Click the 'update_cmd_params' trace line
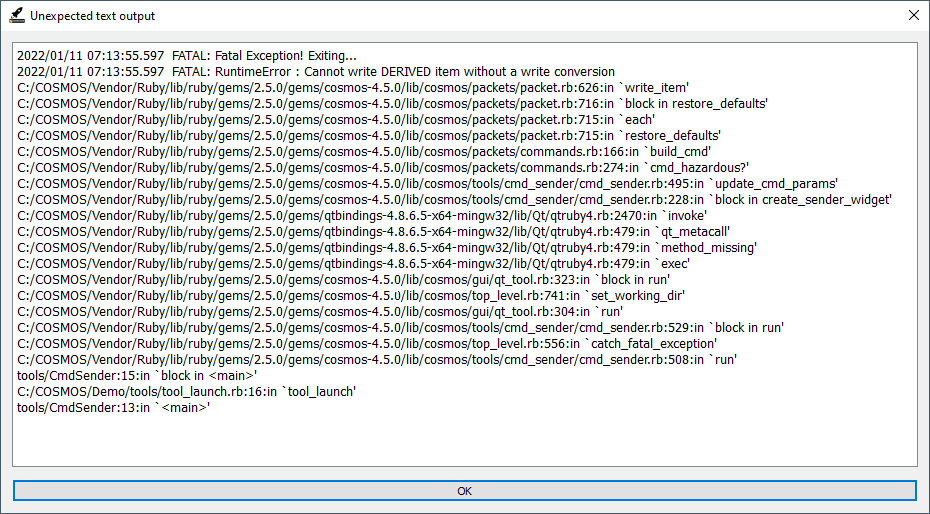This screenshot has height=514, width=930. click(427, 184)
